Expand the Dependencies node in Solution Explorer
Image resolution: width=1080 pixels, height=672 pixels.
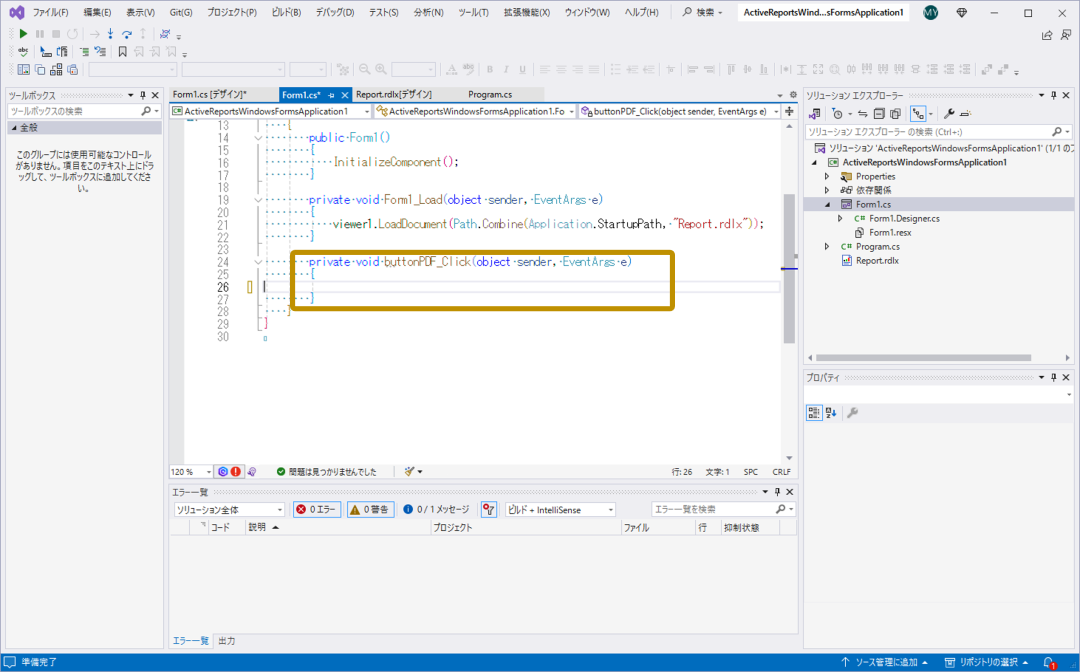[827, 190]
